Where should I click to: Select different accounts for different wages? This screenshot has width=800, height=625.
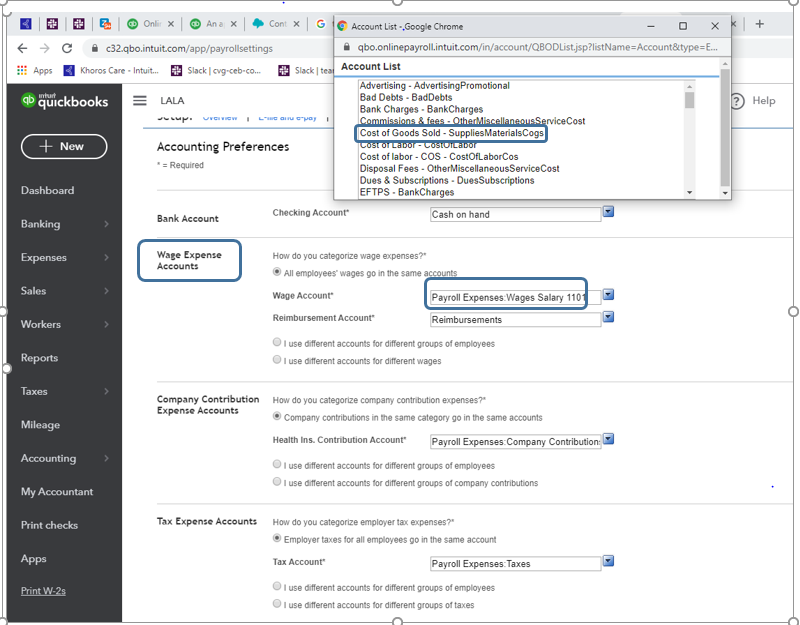(x=277, y=360)
